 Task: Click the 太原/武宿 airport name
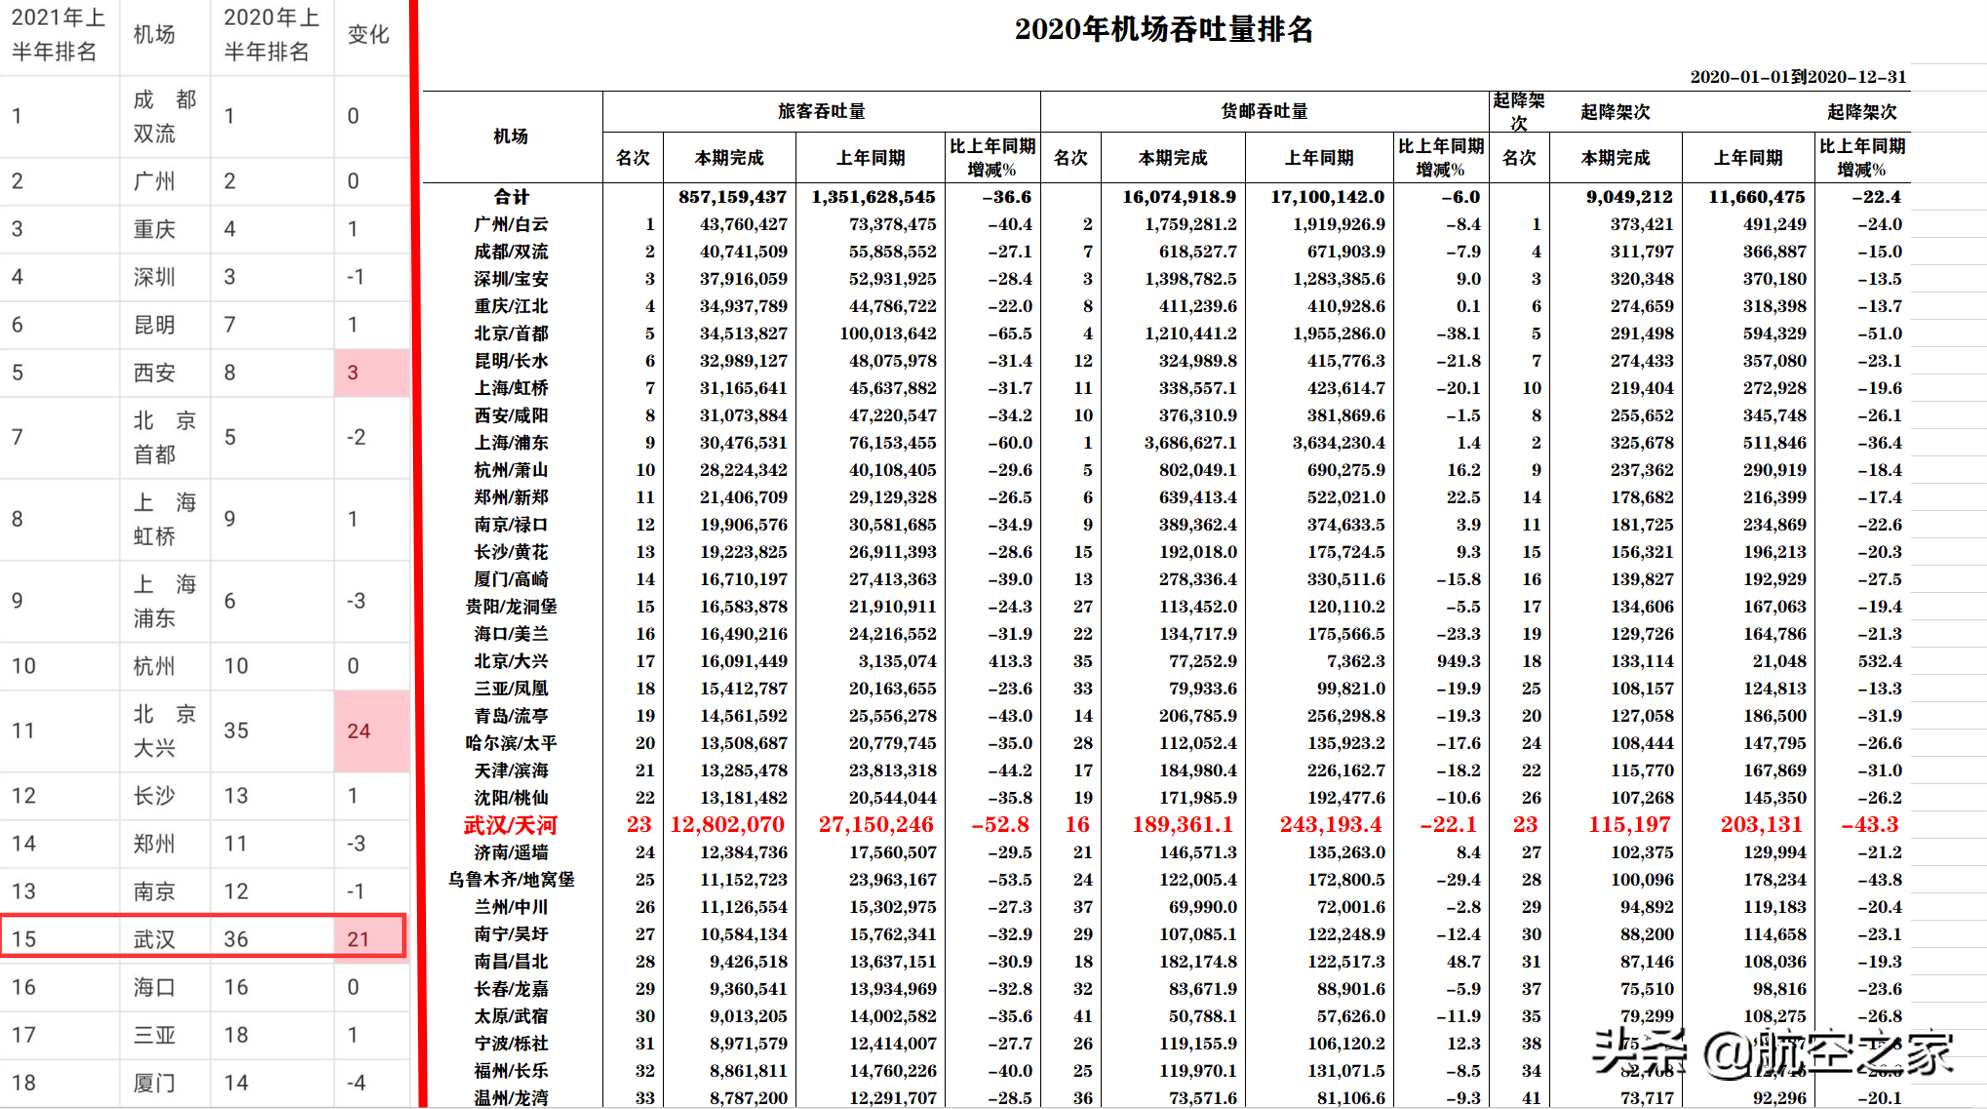[x=511, y=1016]
